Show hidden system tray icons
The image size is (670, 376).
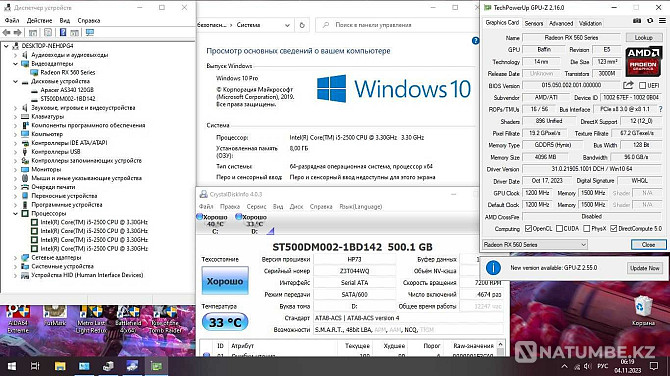pos(564,366)
